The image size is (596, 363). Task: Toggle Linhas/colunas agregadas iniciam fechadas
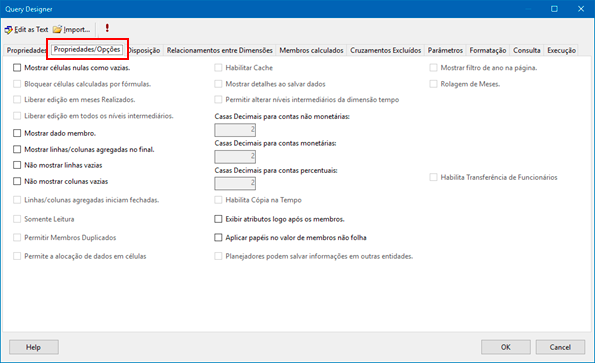click(17, 200)
